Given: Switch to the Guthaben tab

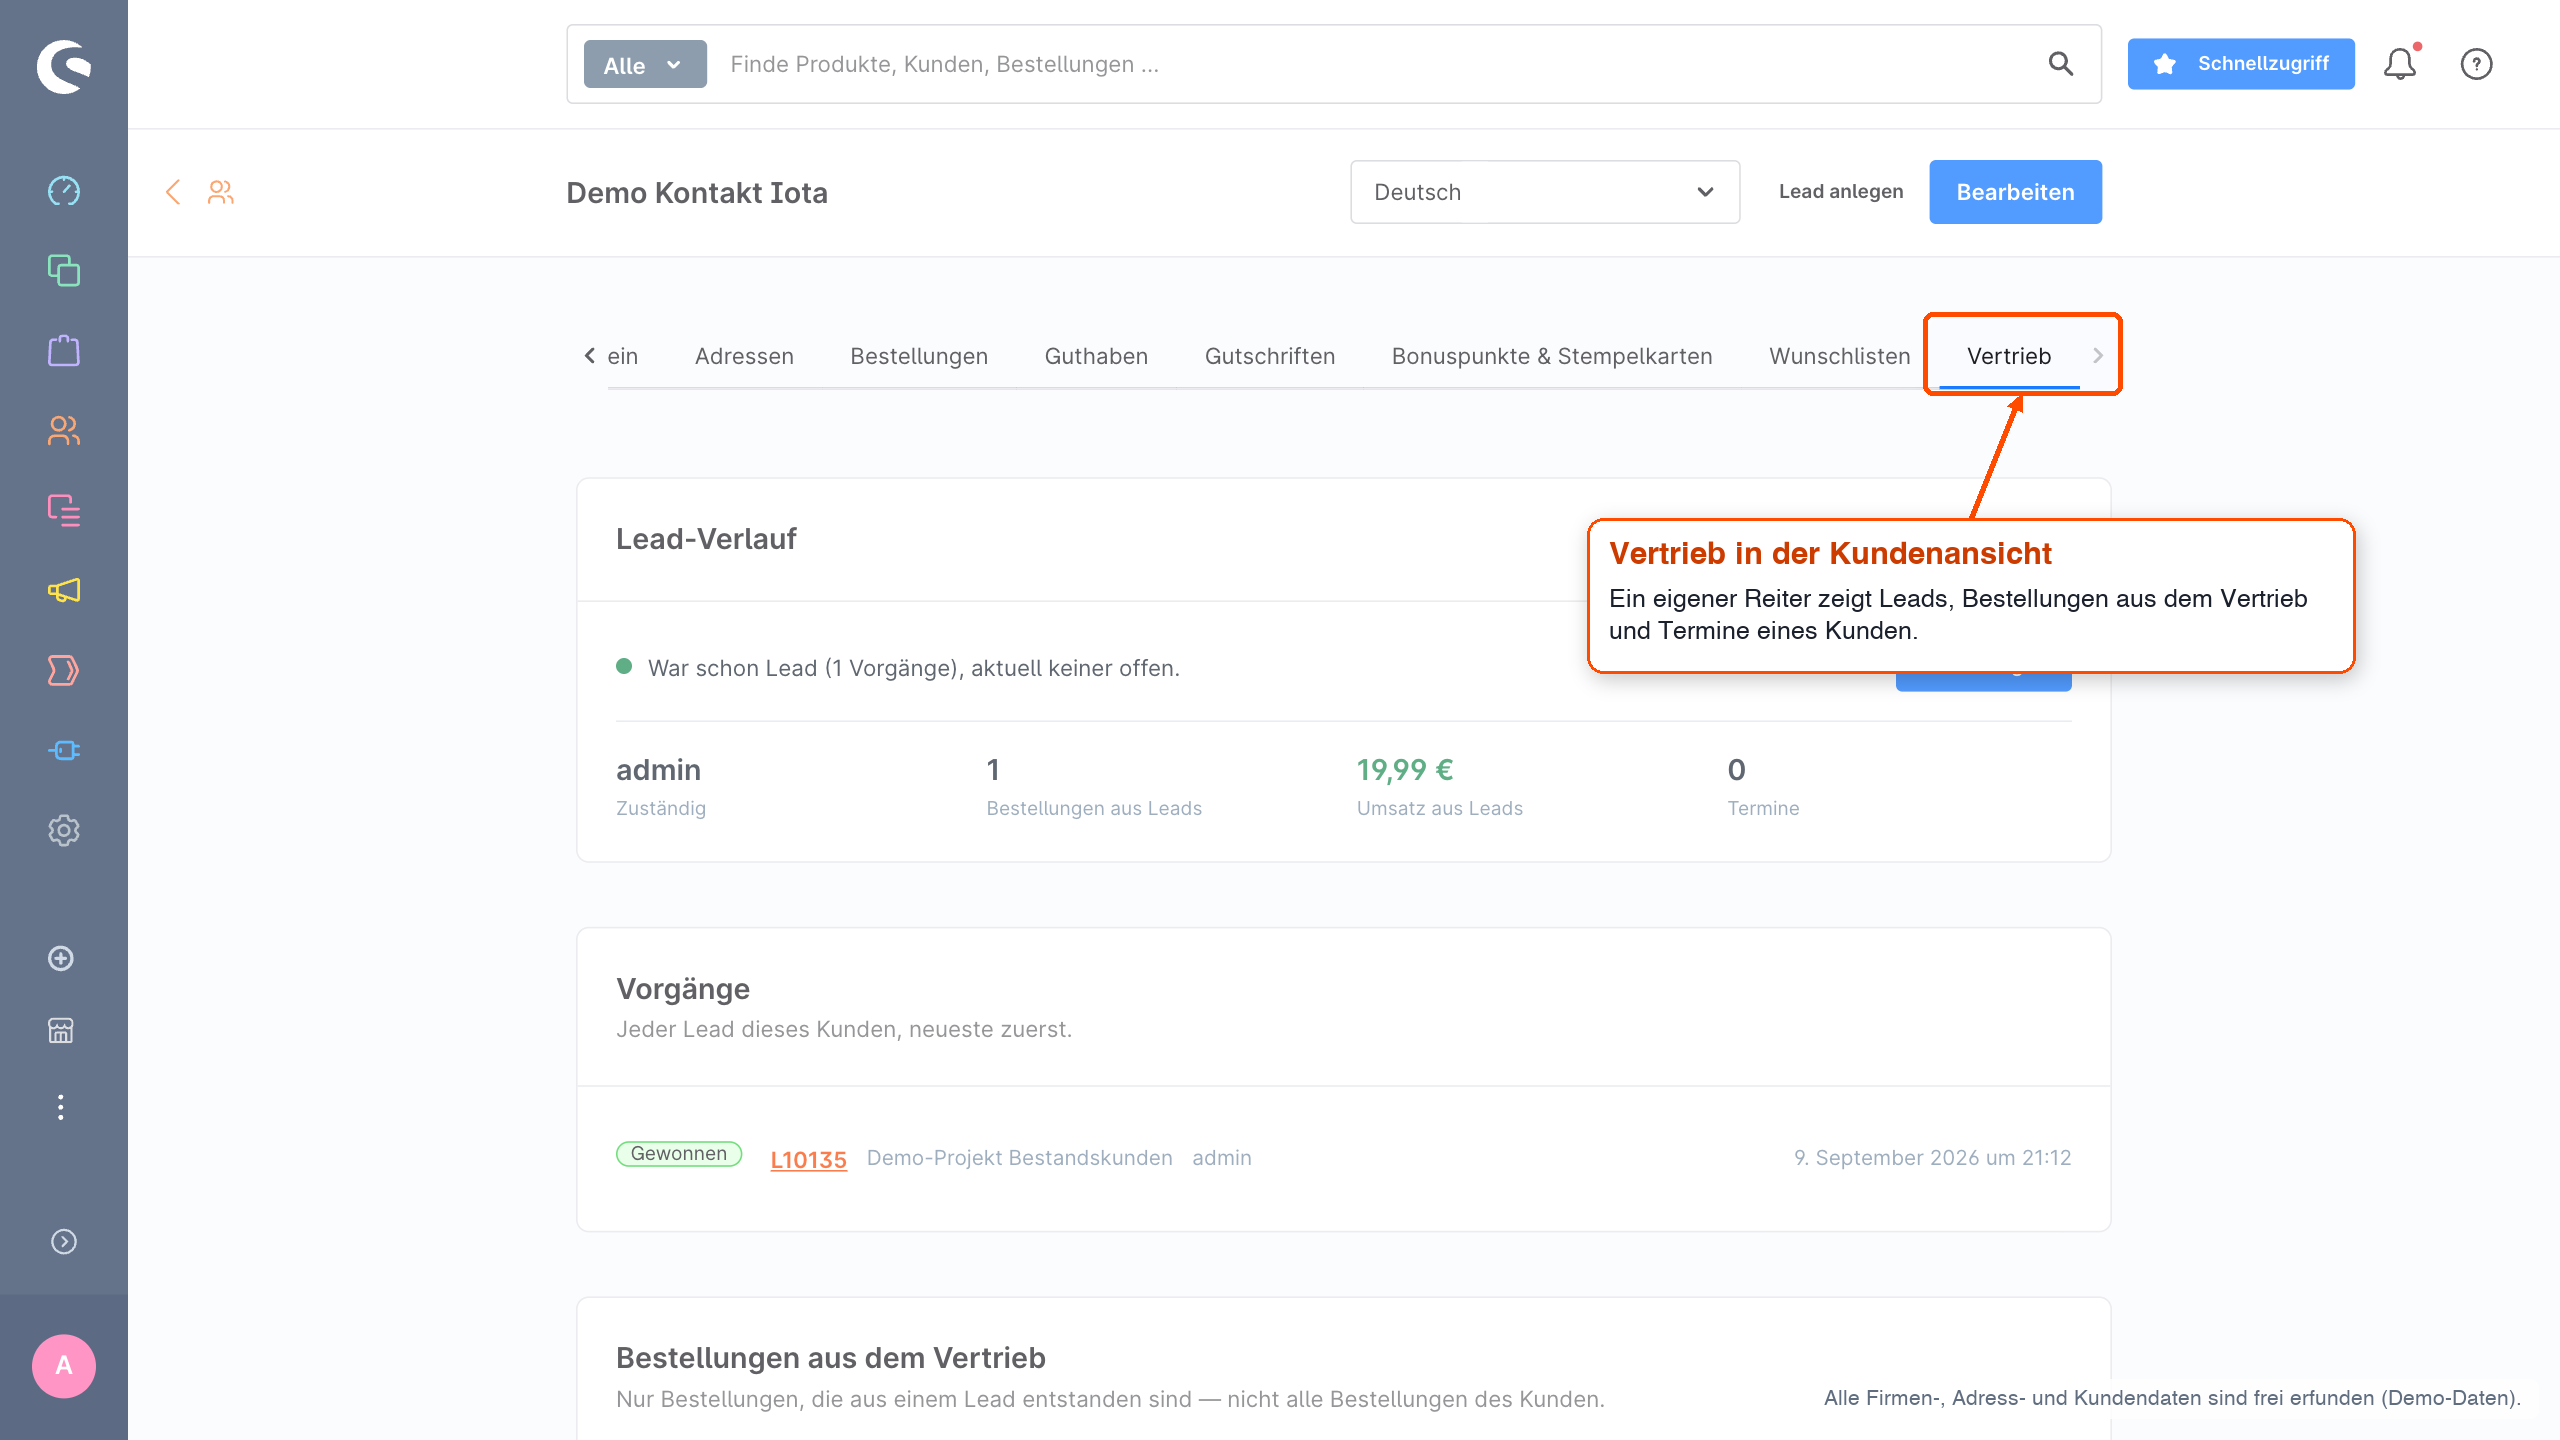Looking at the screenshot, I should click(1096, 356).
